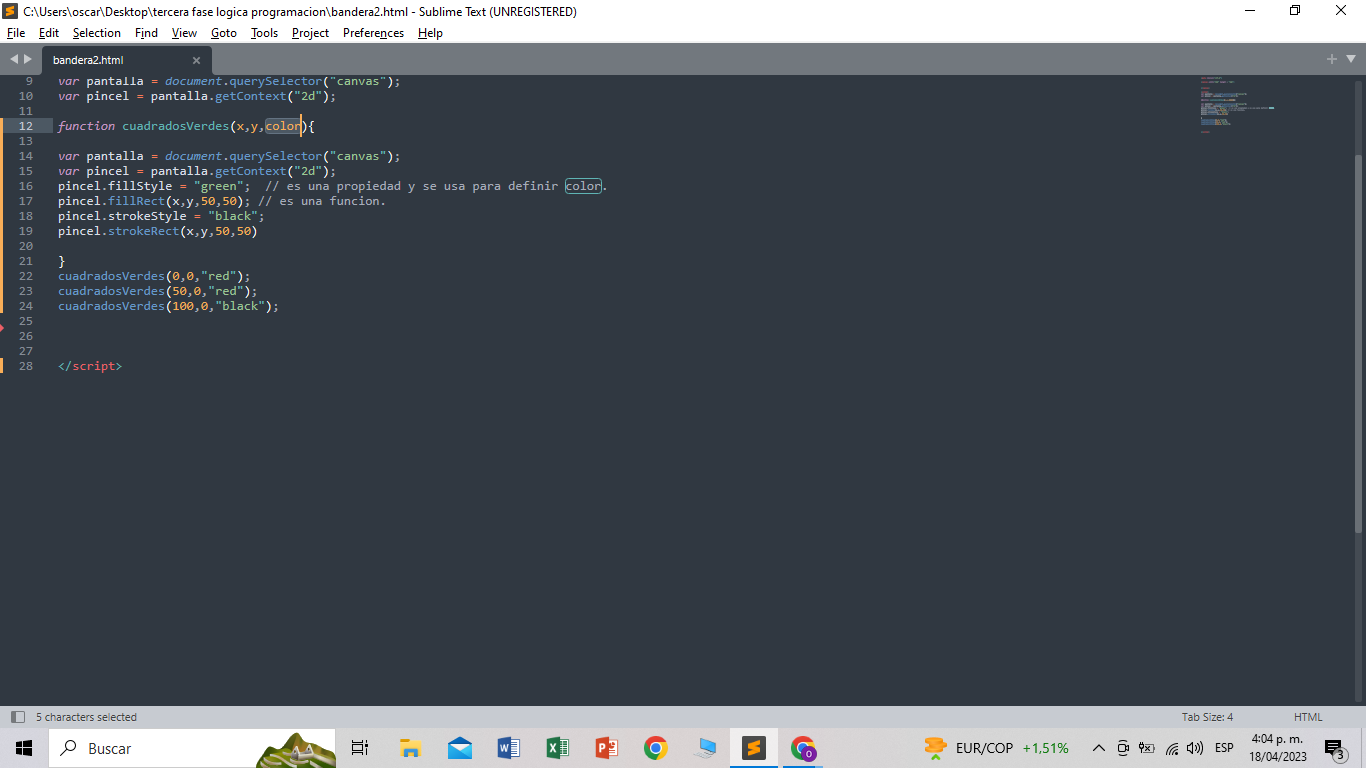Image resolution: width=1366 pixels, height=768 pixels.
Task: Open the Preferences menu
Action: coord(373,33)
